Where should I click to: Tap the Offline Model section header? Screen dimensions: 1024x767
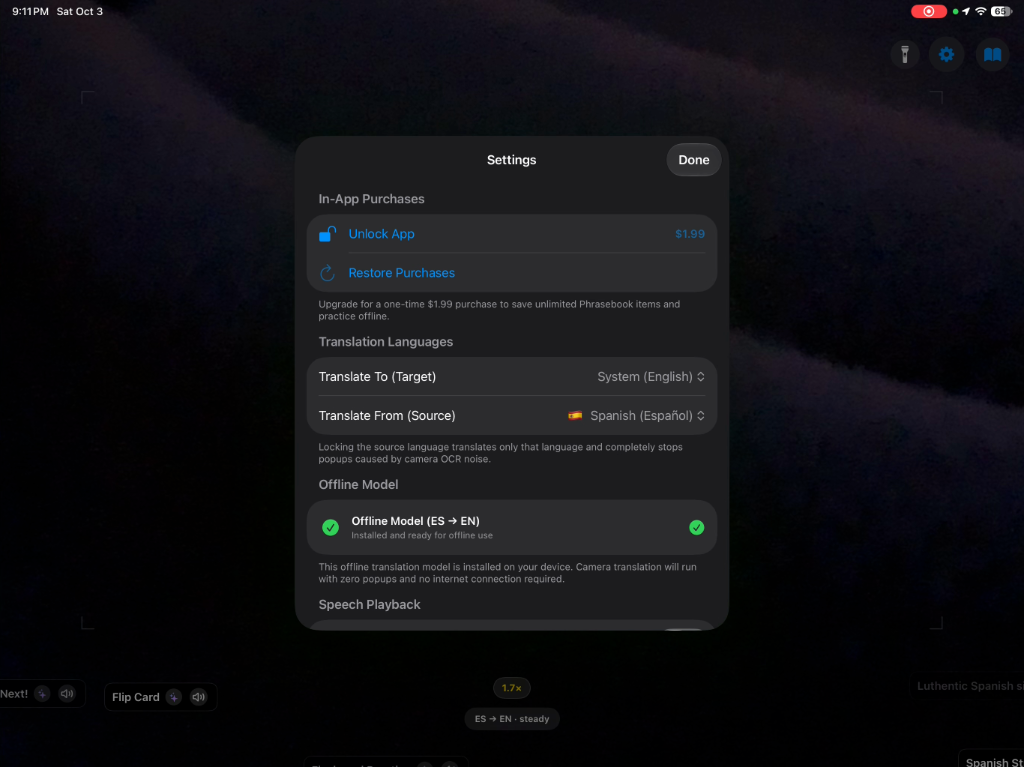(x=359, y=485)
